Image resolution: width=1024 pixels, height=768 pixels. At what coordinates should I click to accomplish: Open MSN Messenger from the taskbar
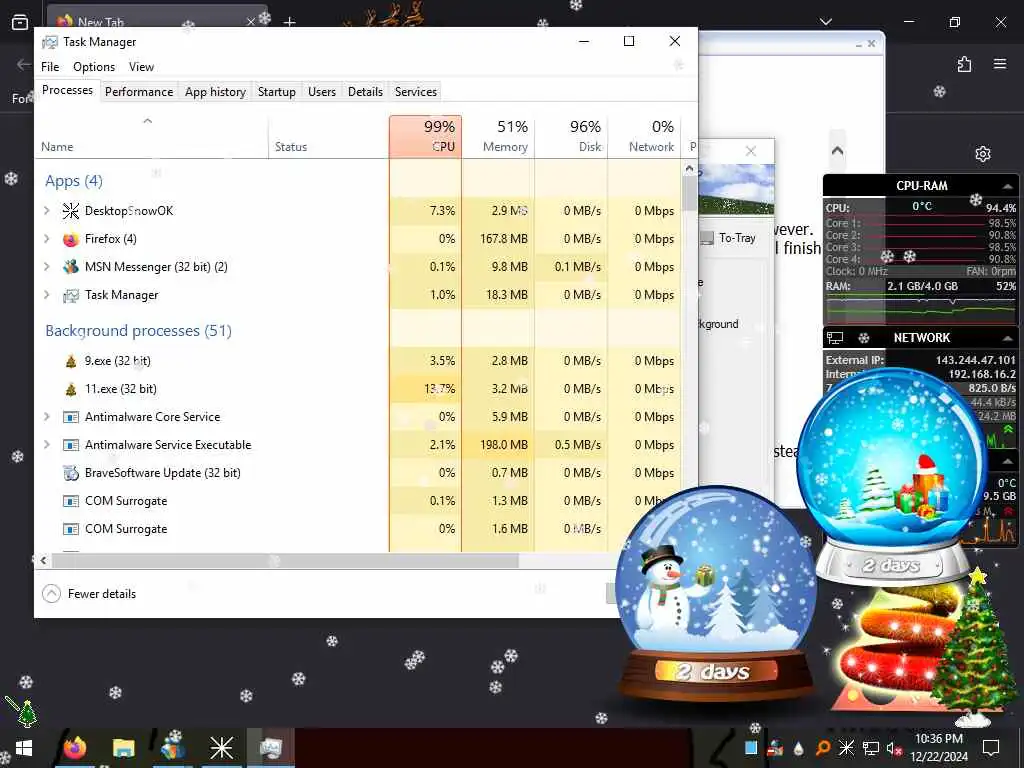click(173, 748)
